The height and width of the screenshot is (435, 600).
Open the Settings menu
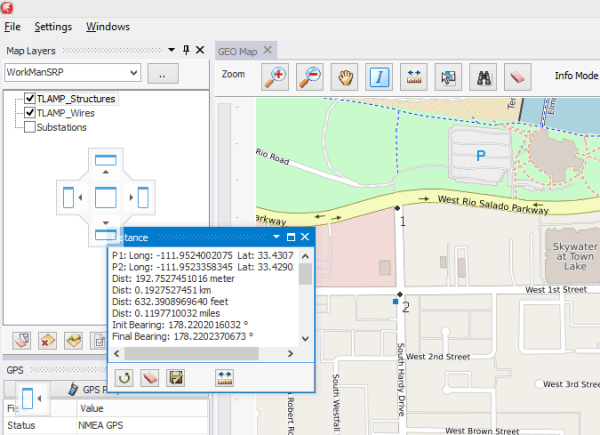point(53,26)
